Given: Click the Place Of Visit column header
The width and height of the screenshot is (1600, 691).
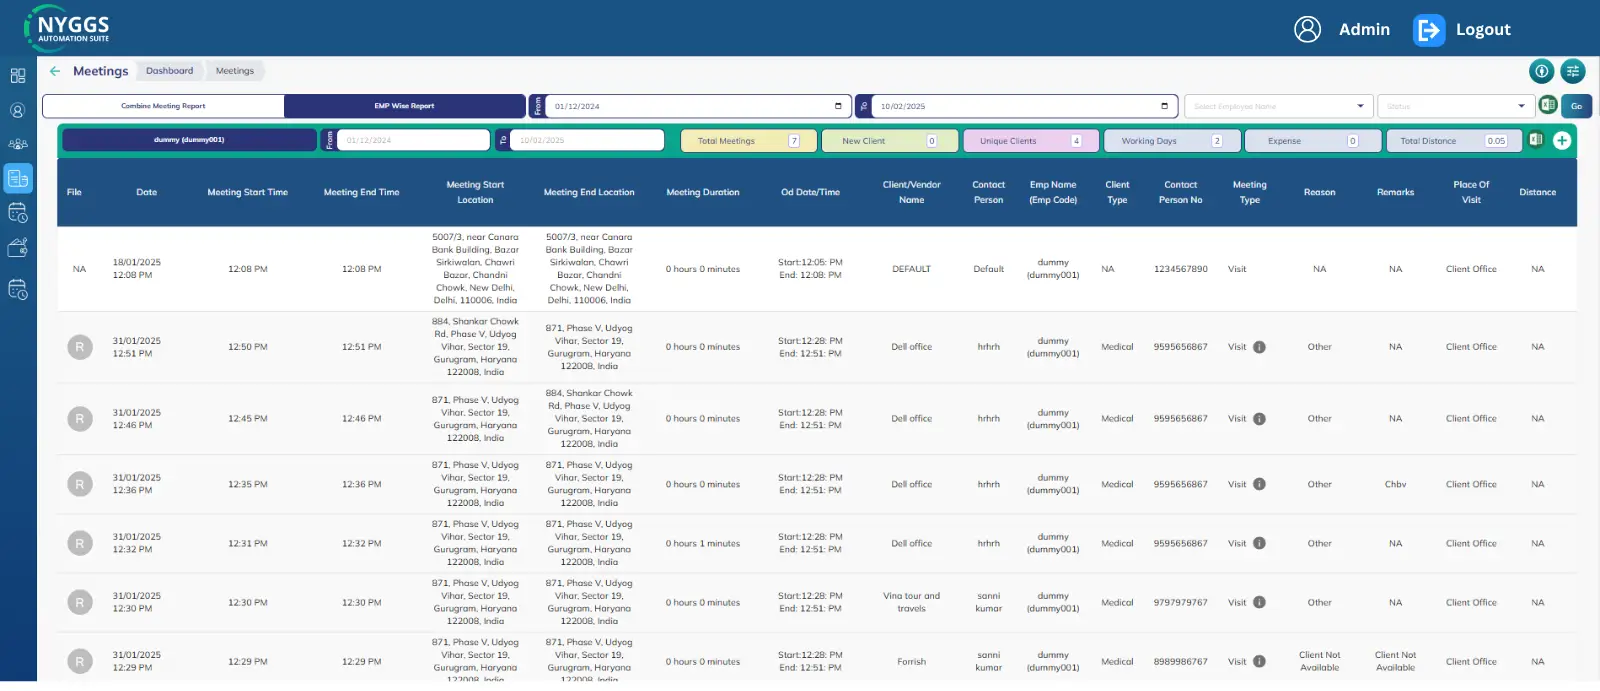Looking at the screenshot, I should pos(1471,192).
